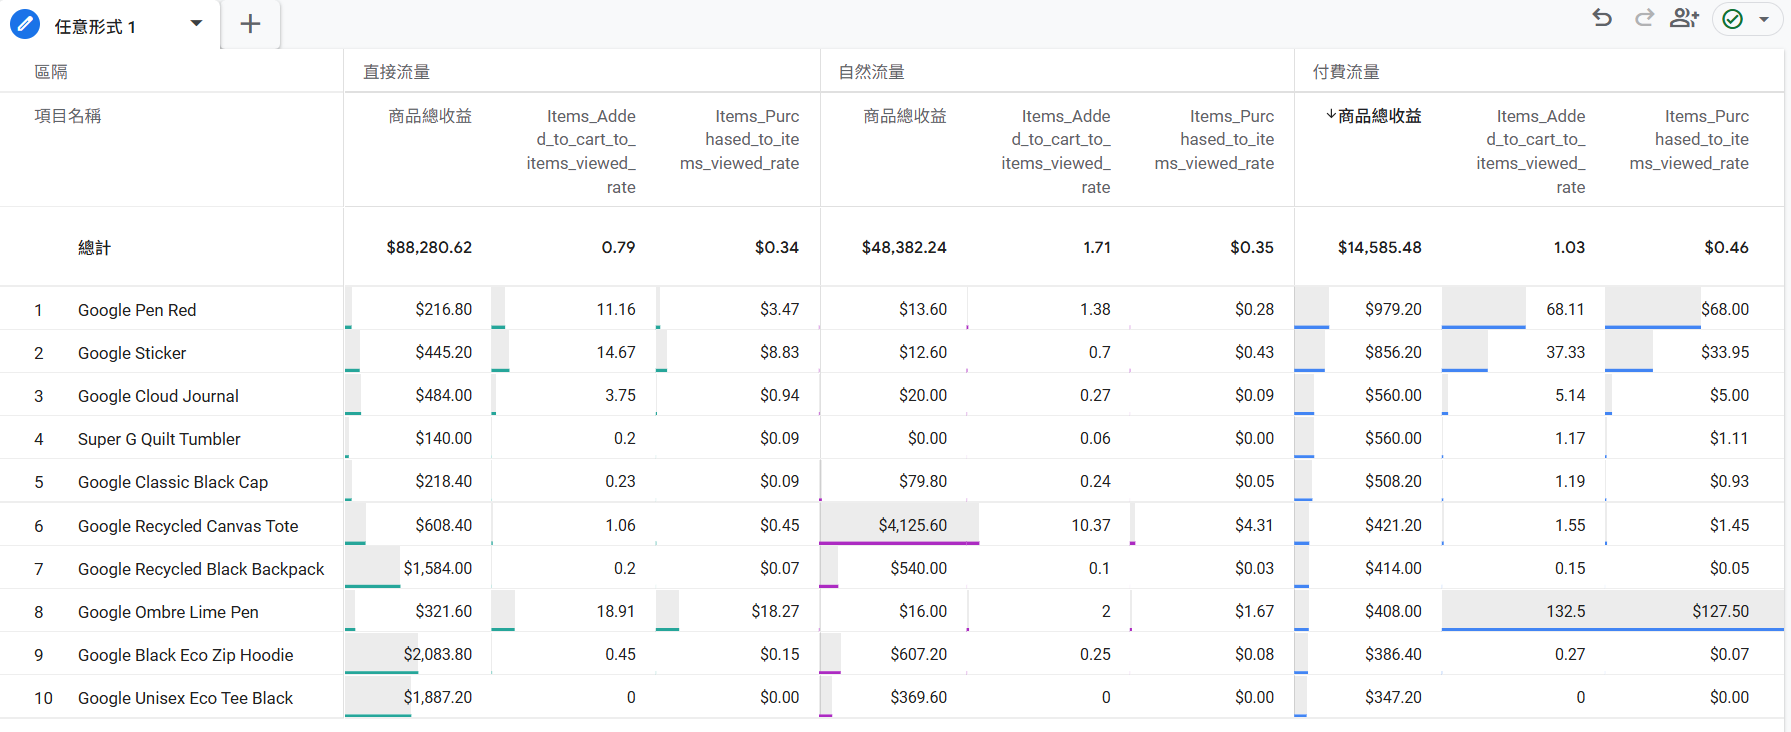Click the 直接流量 segment header
This screenshot has width=1791, height=732.
pyautogui.click(x=396, y=72)
